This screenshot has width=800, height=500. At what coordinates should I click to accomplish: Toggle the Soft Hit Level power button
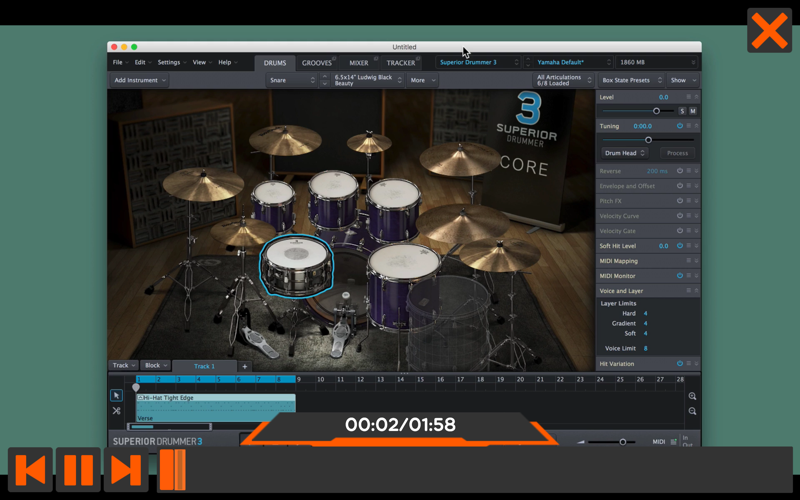click(680, 245)
